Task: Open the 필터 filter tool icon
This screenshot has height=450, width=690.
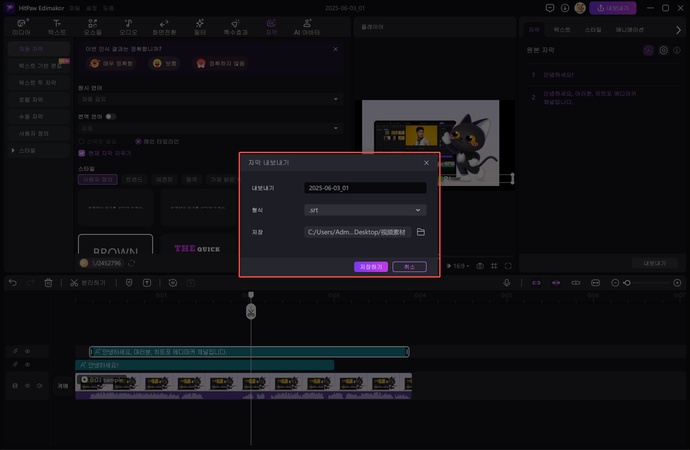Action: pyautogui.click(x=199, y=27)
